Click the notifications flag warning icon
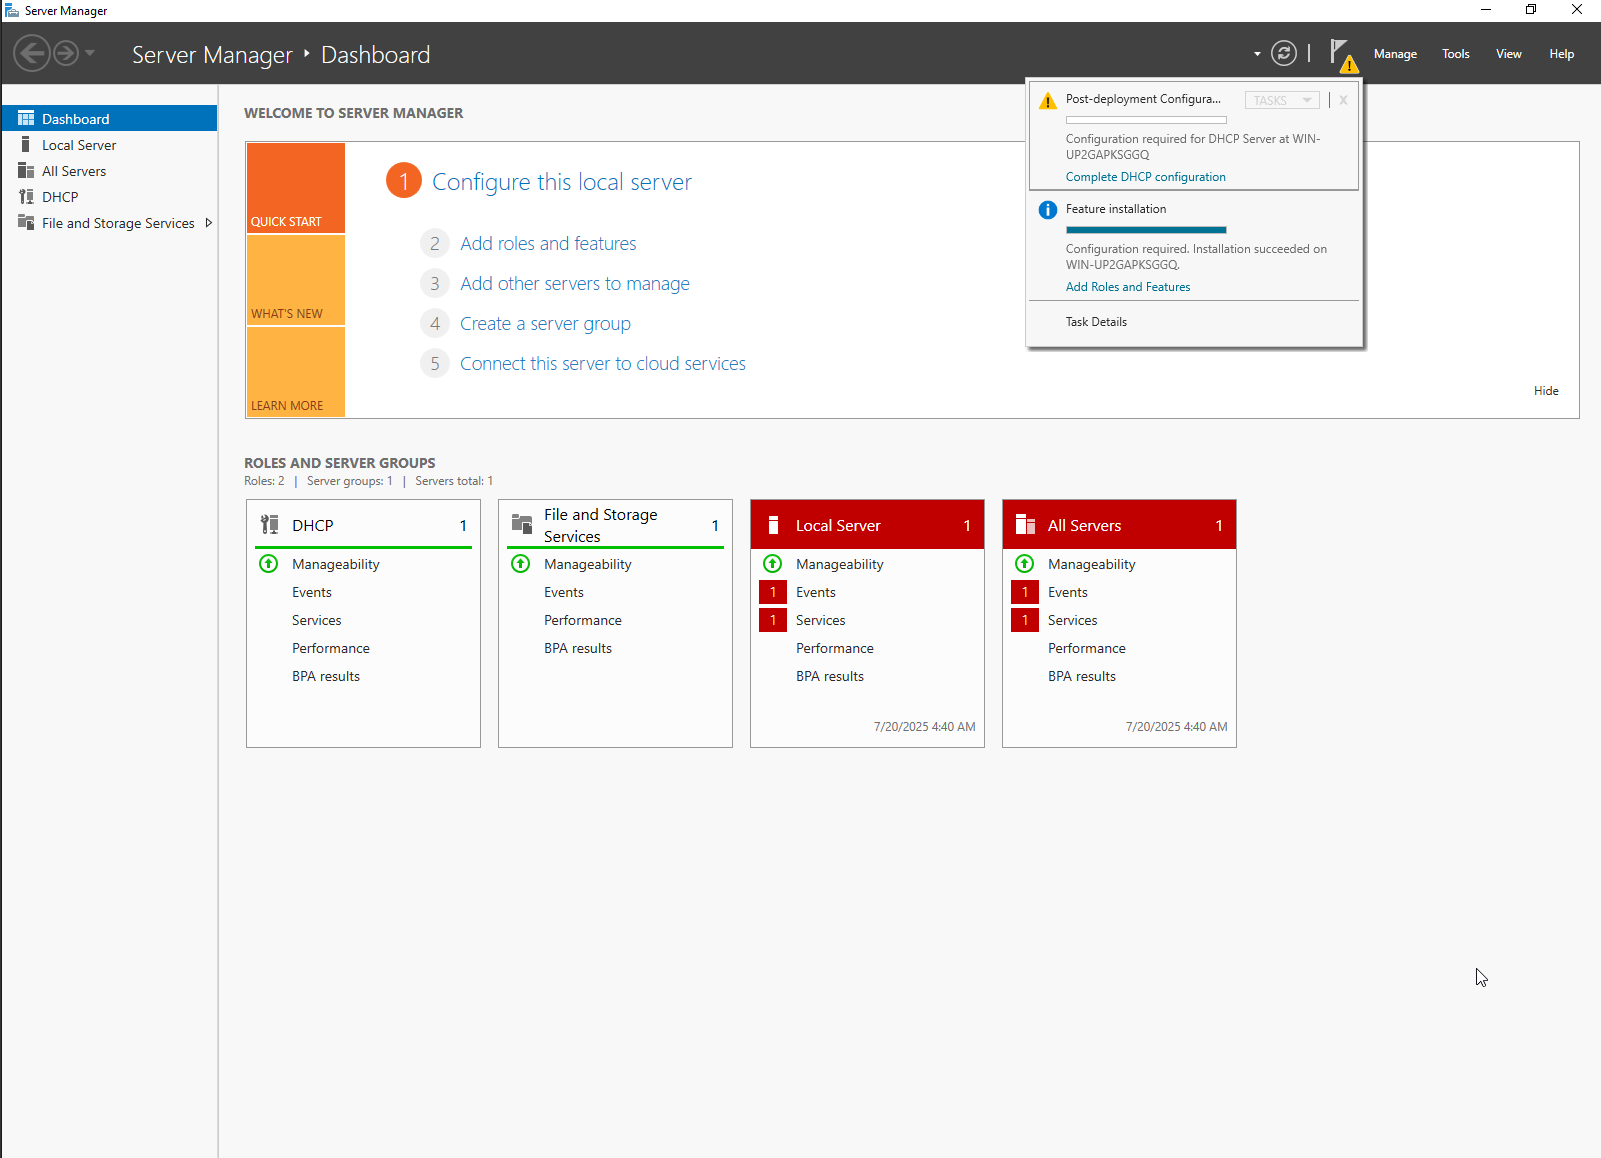 [1341, 55]
